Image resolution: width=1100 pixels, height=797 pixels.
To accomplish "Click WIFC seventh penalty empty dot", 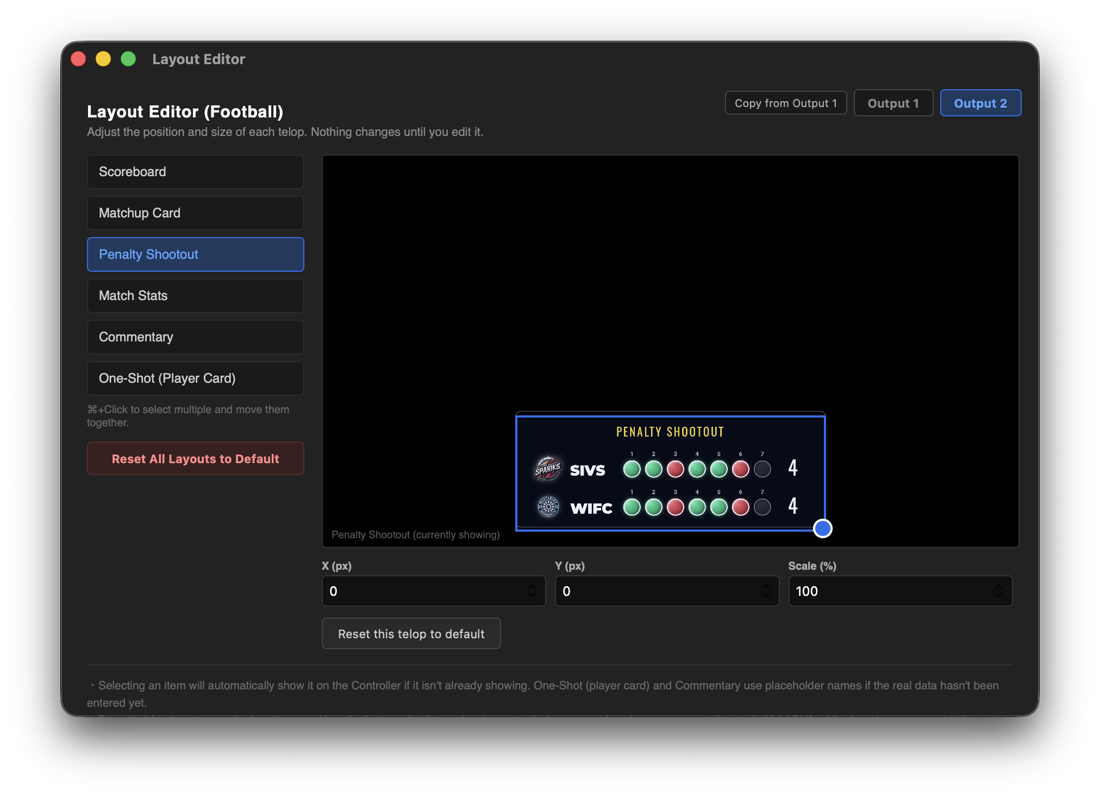I will tap(763, 507).
